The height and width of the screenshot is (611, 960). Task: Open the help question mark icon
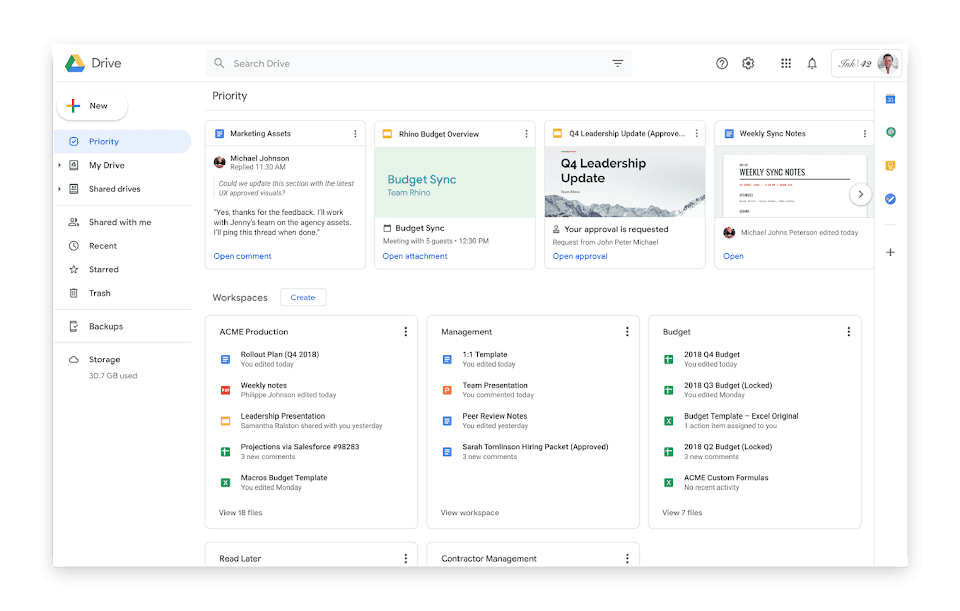coord(722,63)
